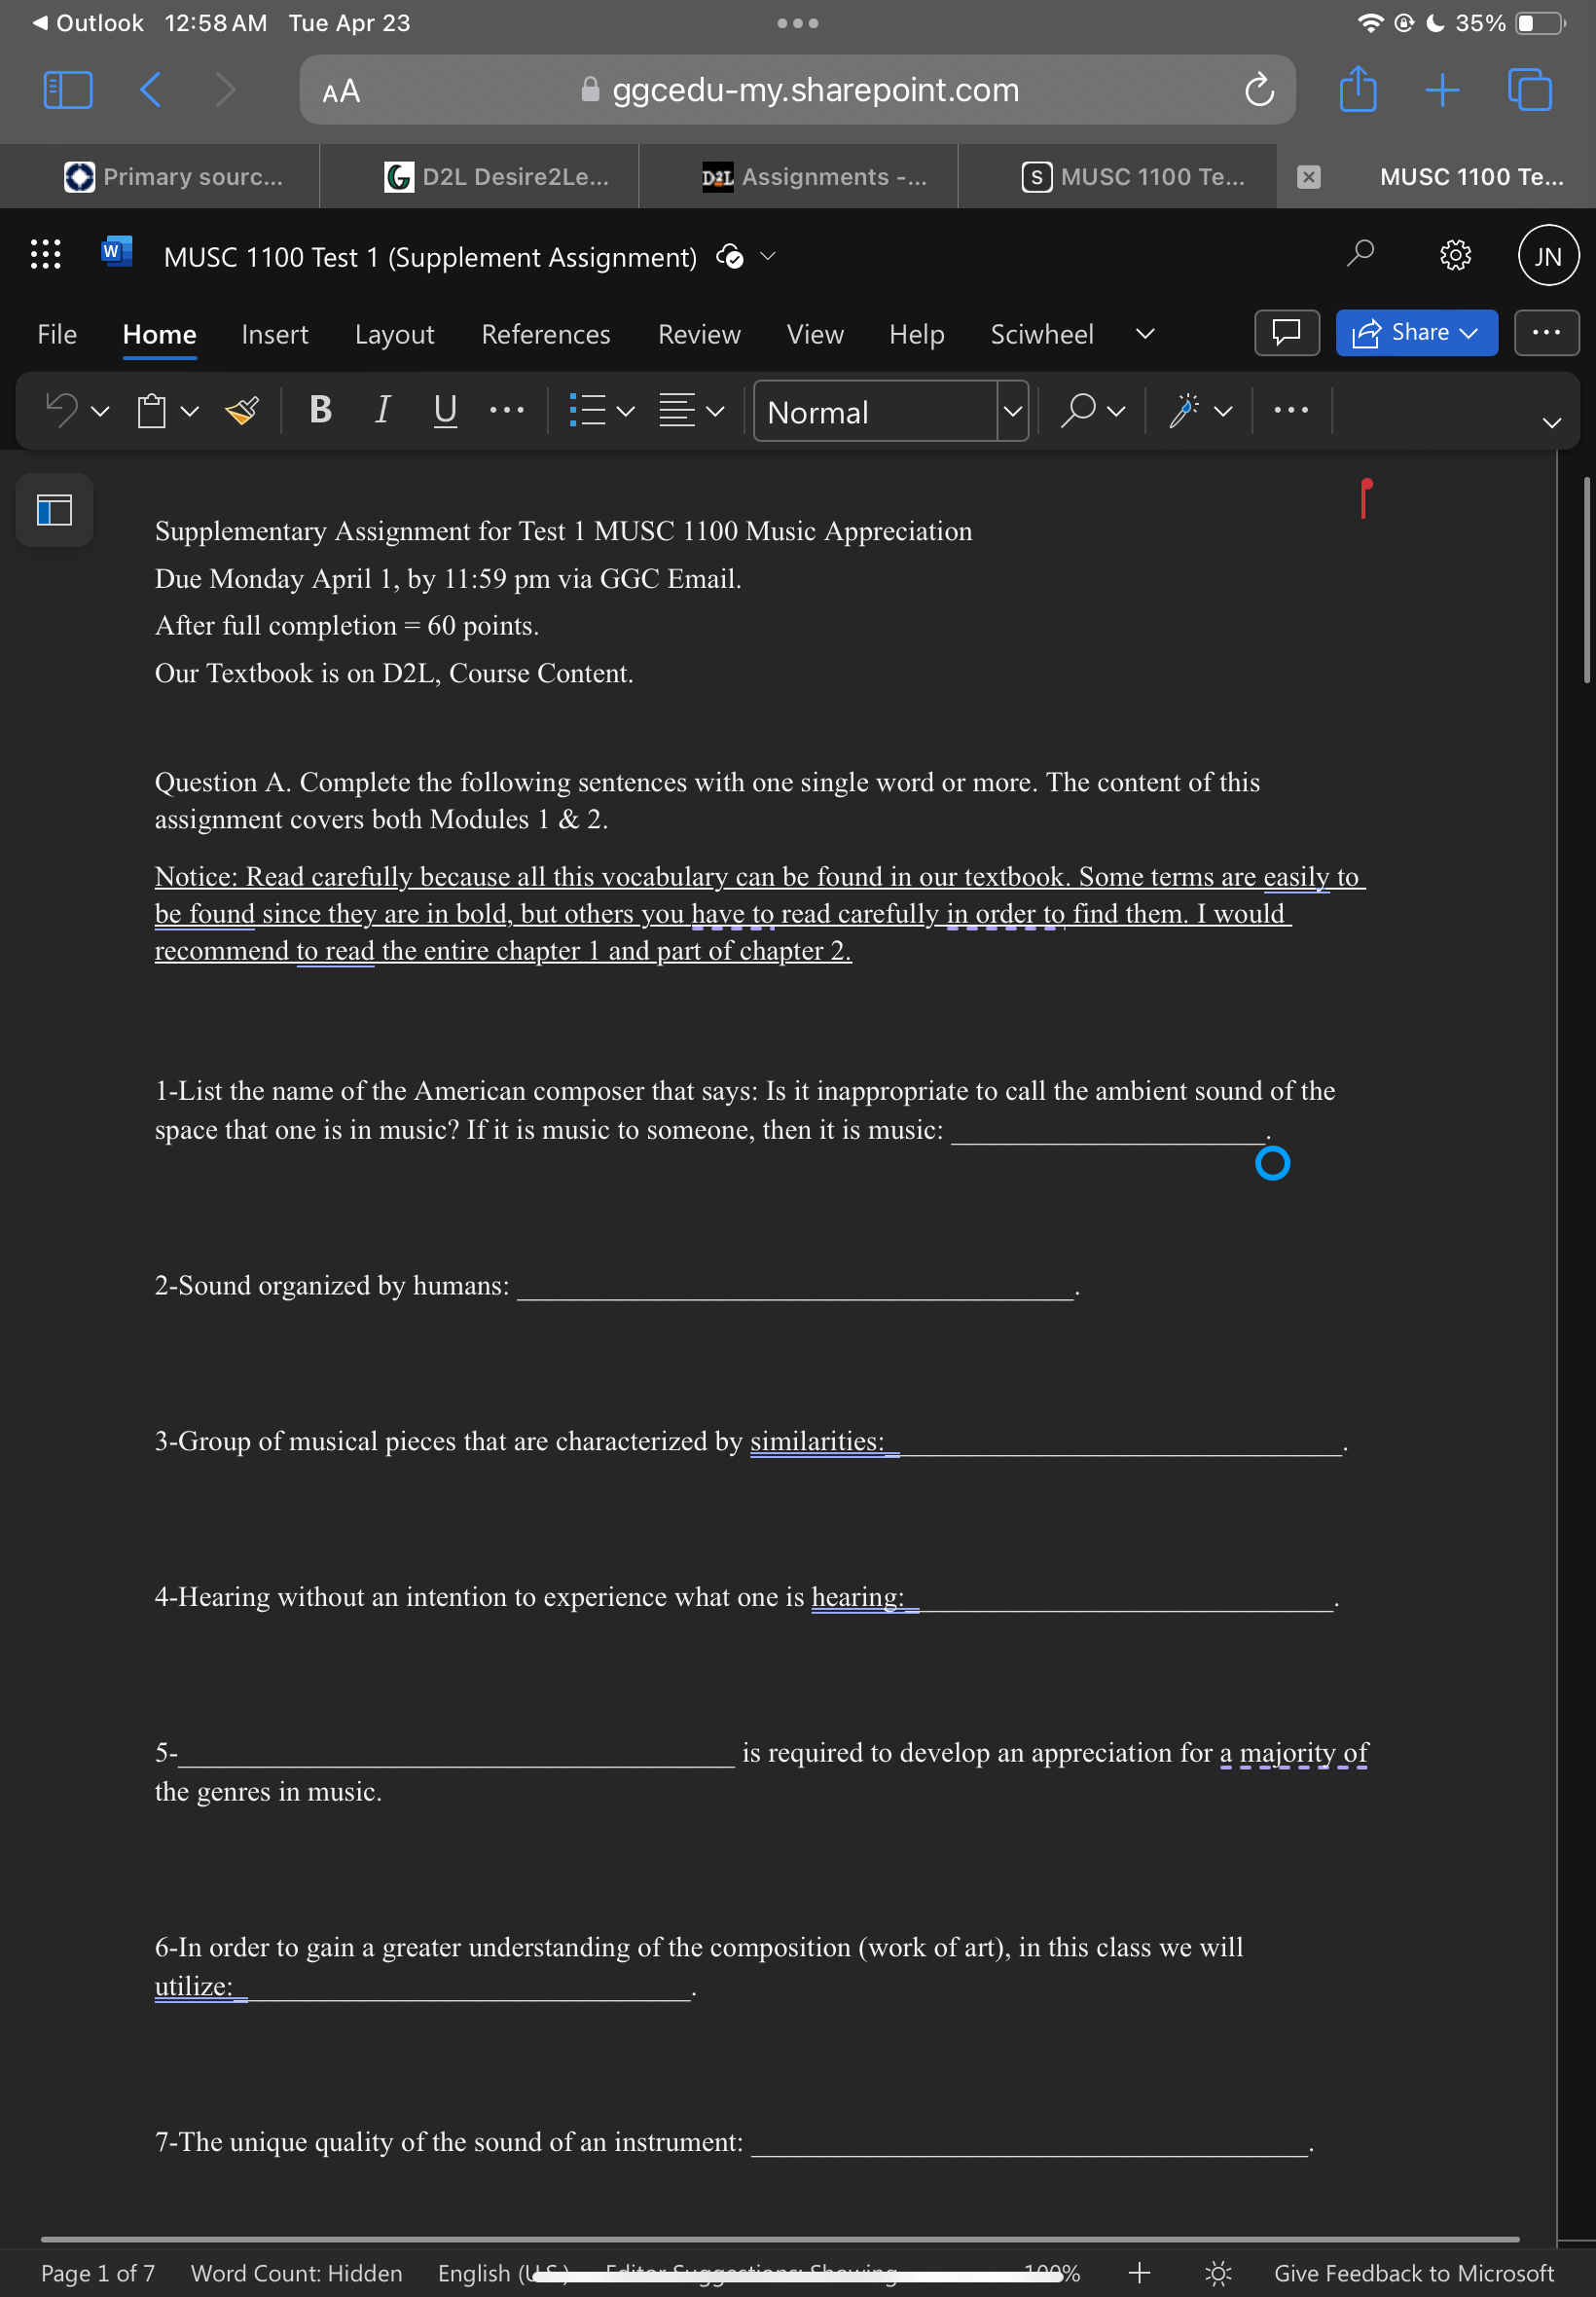Open the Insert tab
This screenshot has width=1596, height=2297.
click(275, 334)
